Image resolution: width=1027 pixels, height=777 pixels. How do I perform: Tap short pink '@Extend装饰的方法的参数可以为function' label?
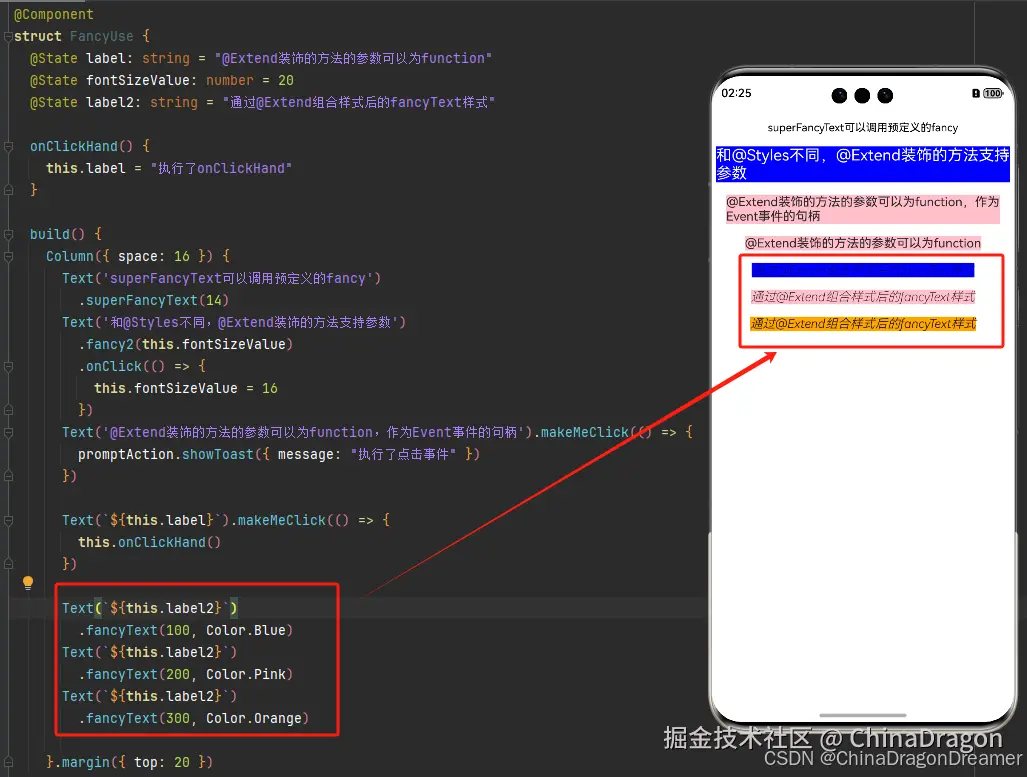click(863, 243)
